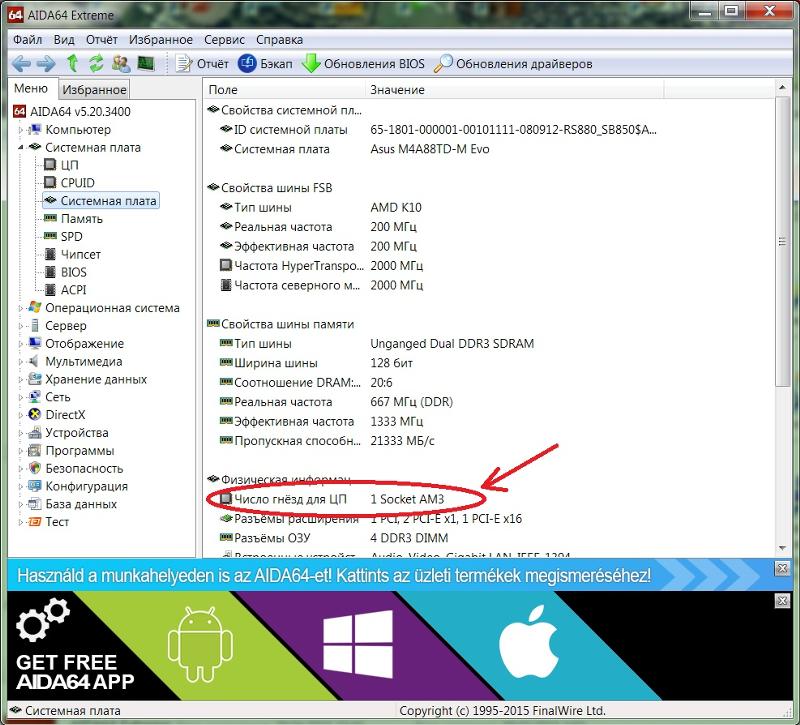The width and height of the screenshot is (800, 725).
Task: Select the ЦП item in the tree
Action: coord(61,165)
